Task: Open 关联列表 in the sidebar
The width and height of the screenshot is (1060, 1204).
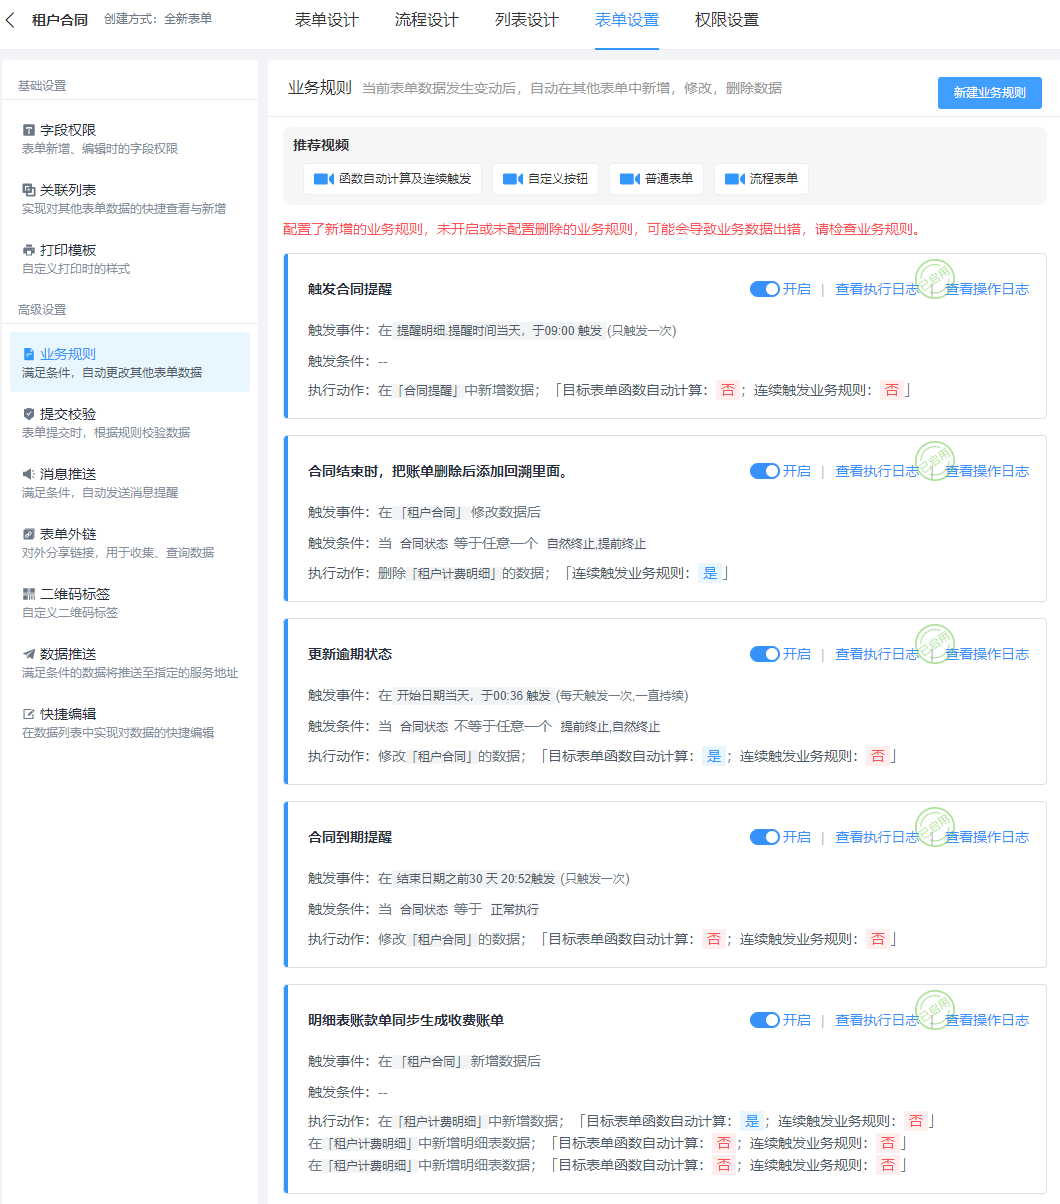Action: pos(68,190)
